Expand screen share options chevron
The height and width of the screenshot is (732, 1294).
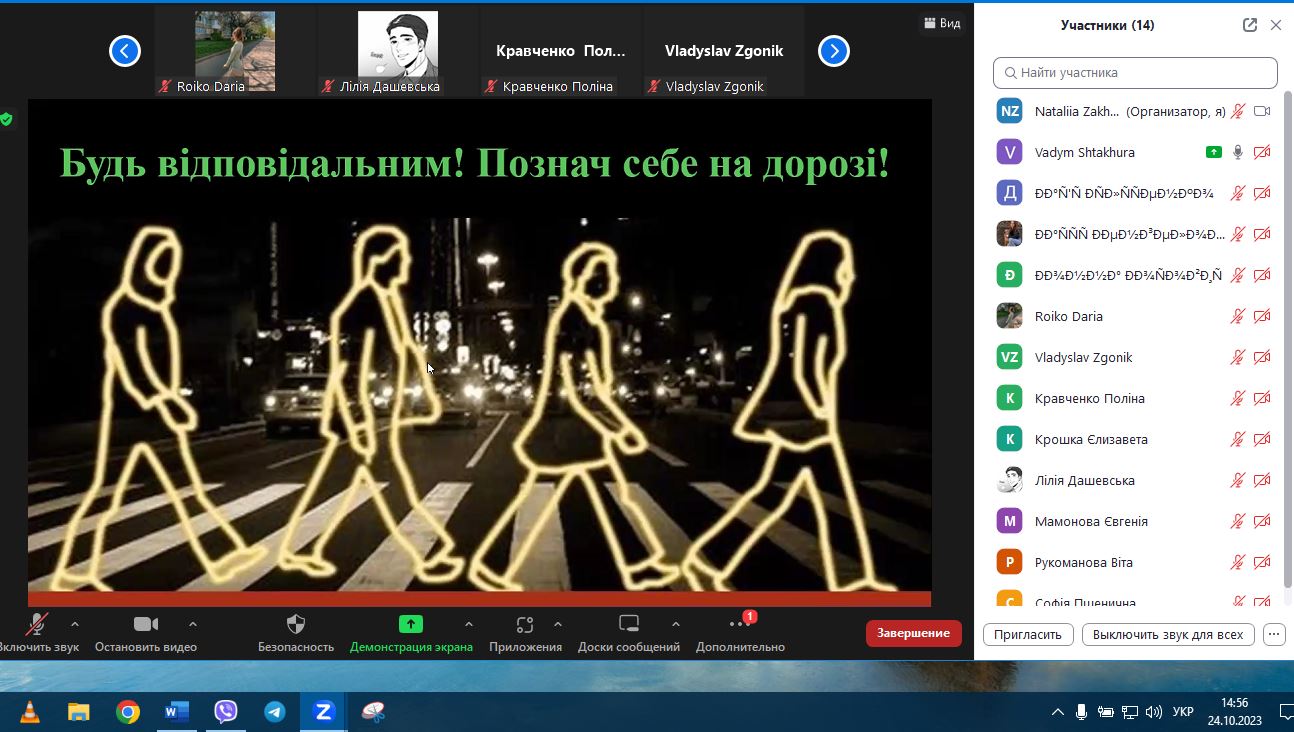(x=469, y=624)
